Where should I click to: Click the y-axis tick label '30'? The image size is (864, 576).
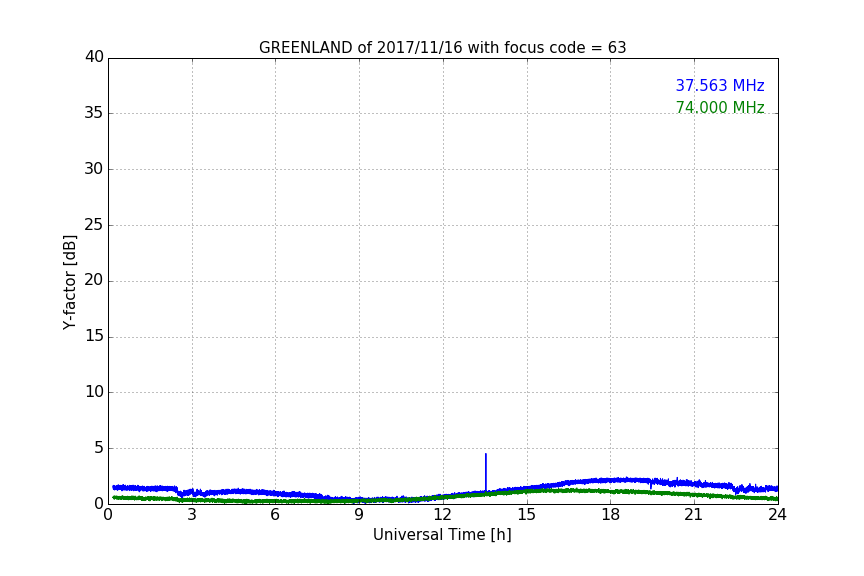(94, 169)
